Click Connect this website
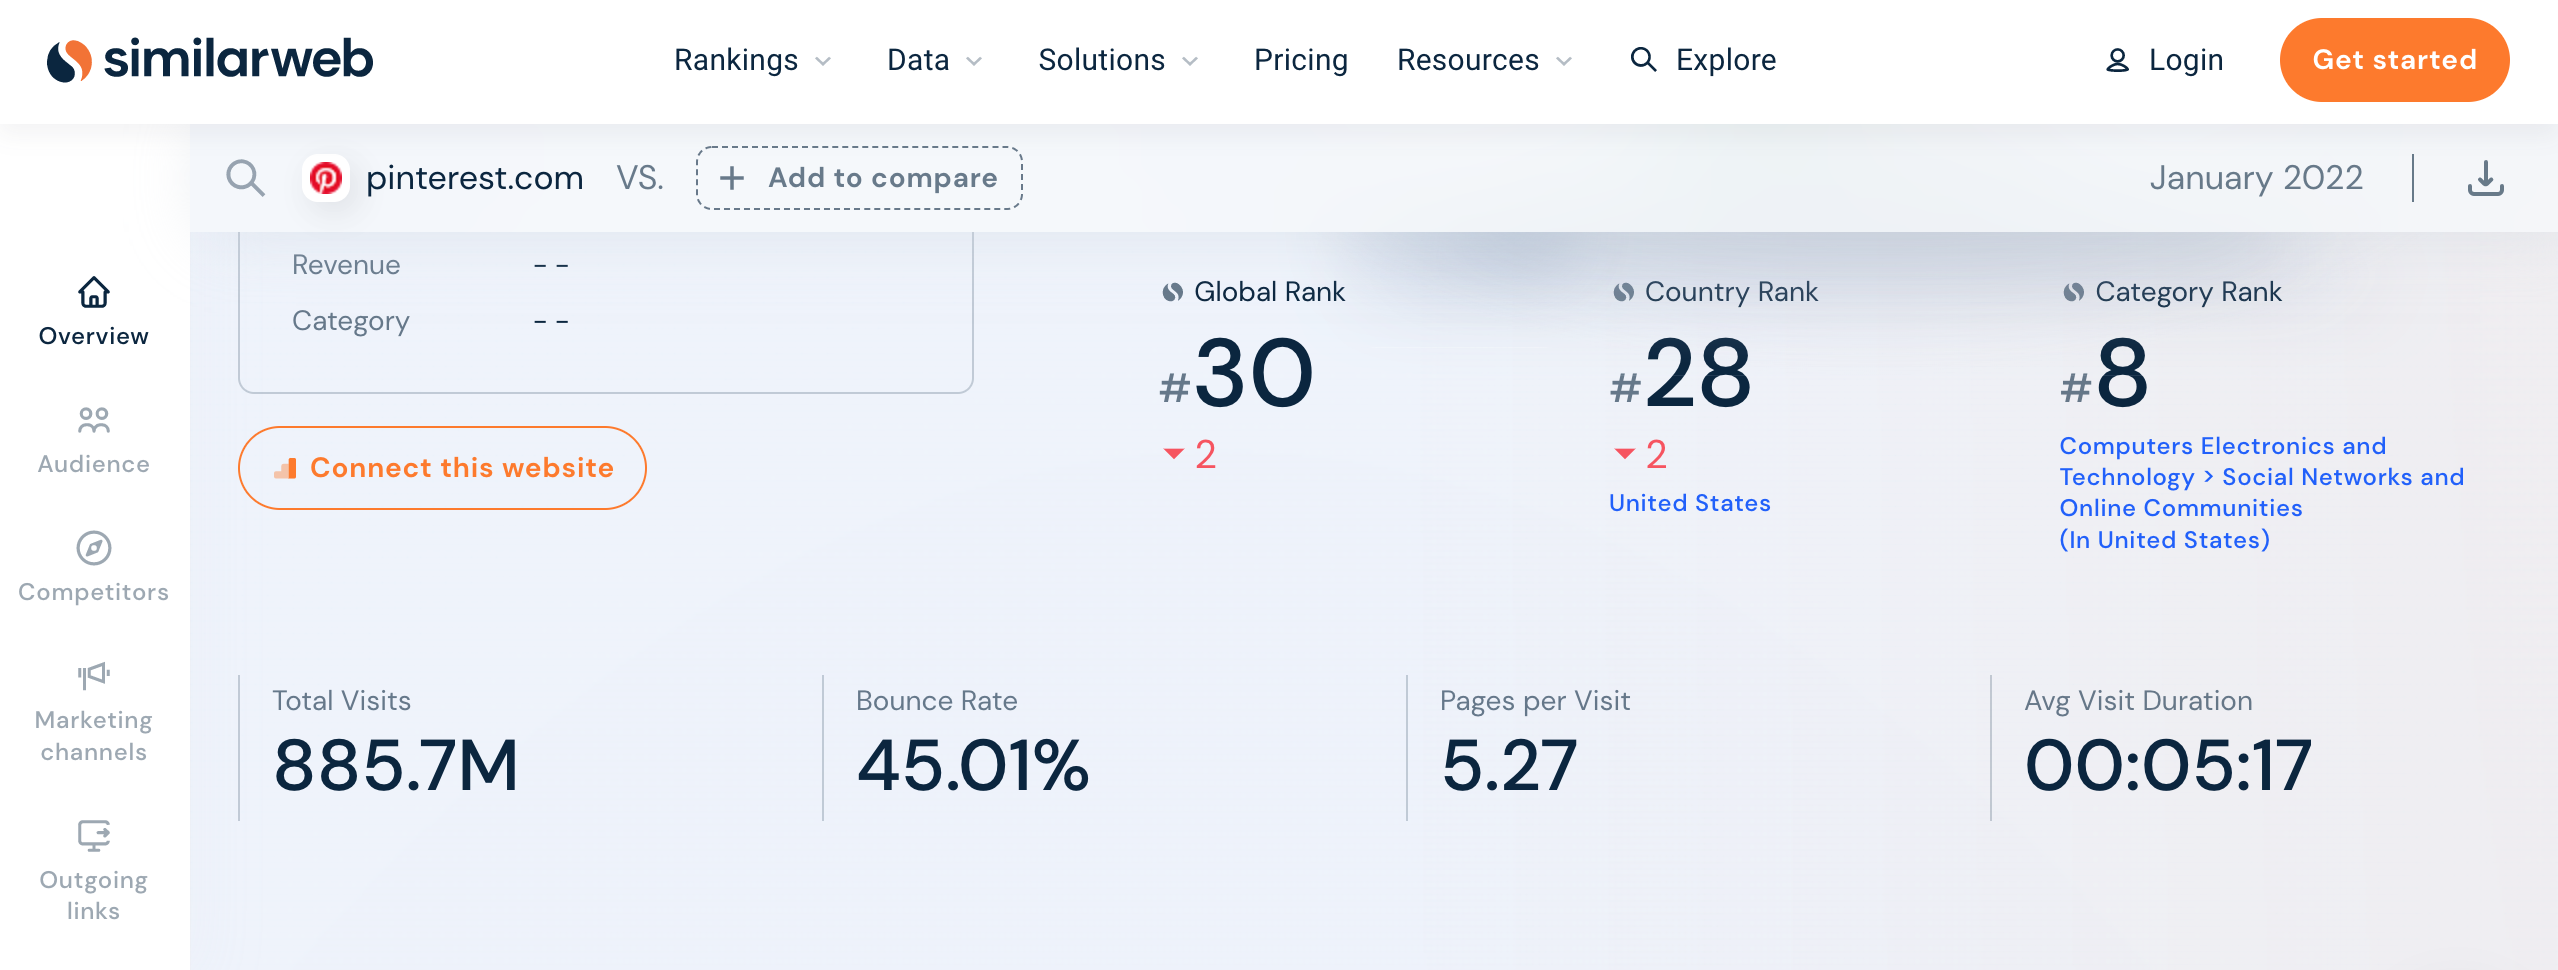This screenshot has width=2558, height=970. coord(441,467)
